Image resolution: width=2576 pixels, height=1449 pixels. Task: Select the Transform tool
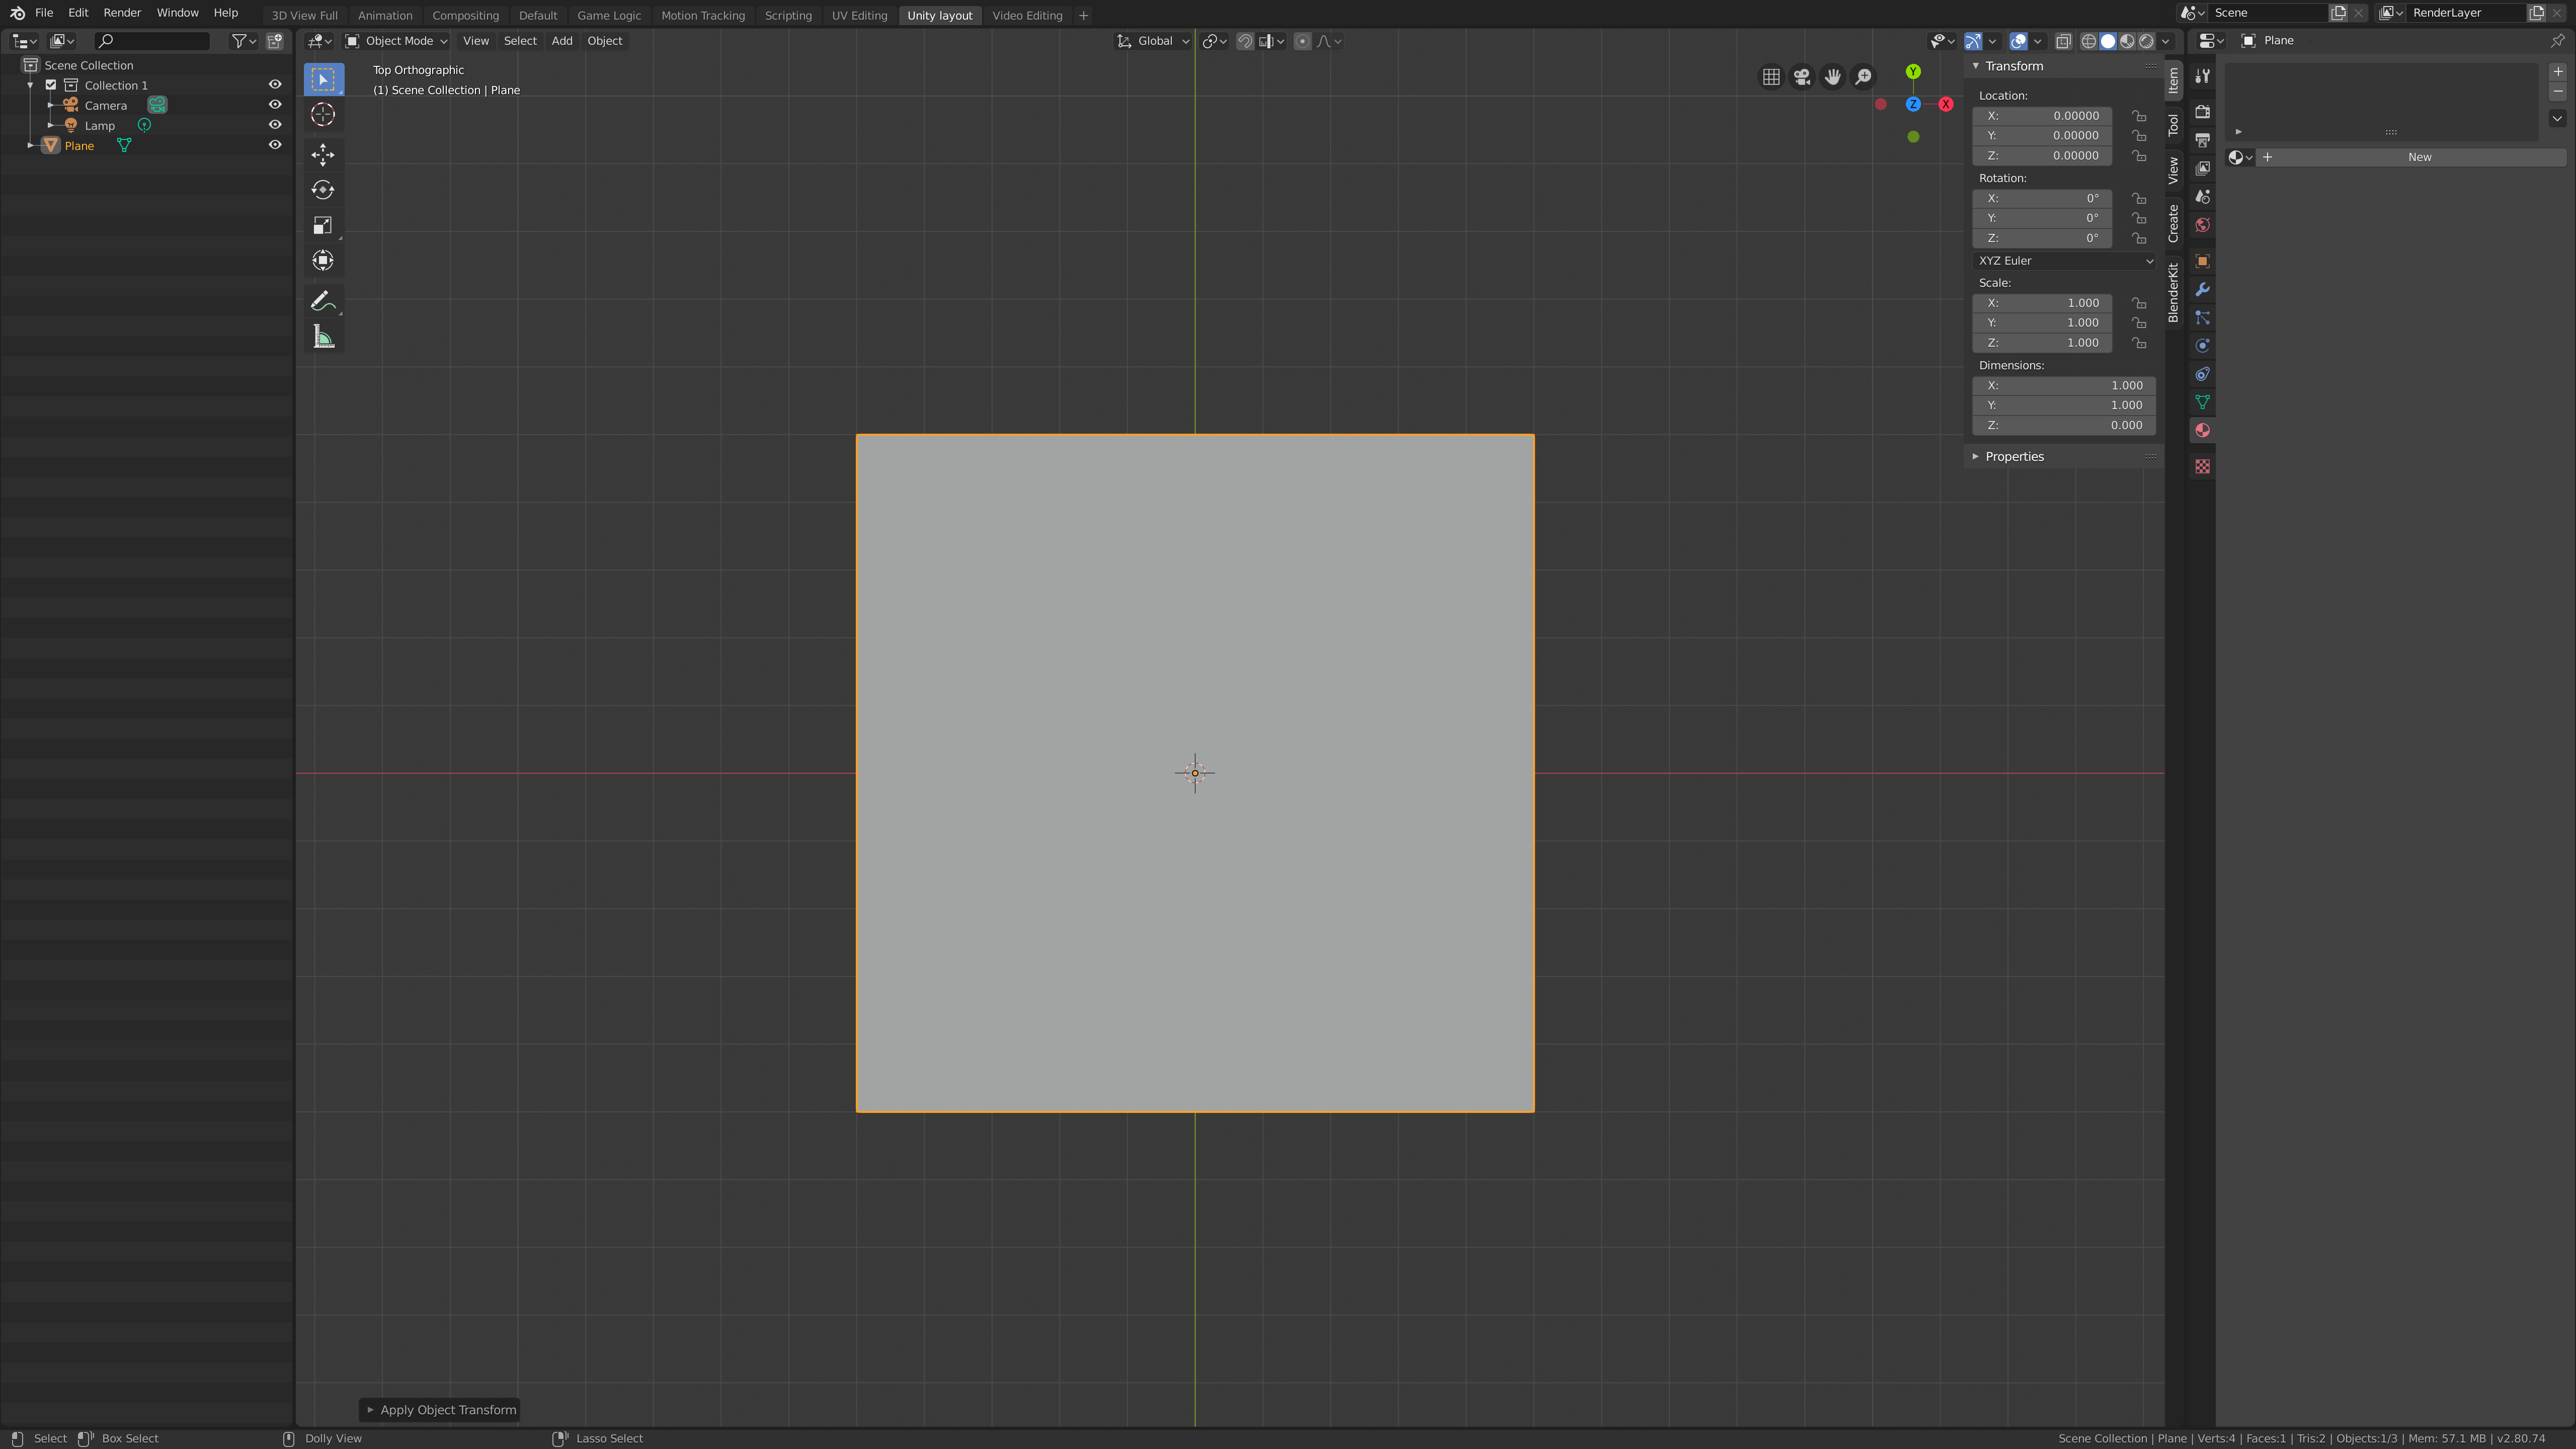click(x=323, y=261)
